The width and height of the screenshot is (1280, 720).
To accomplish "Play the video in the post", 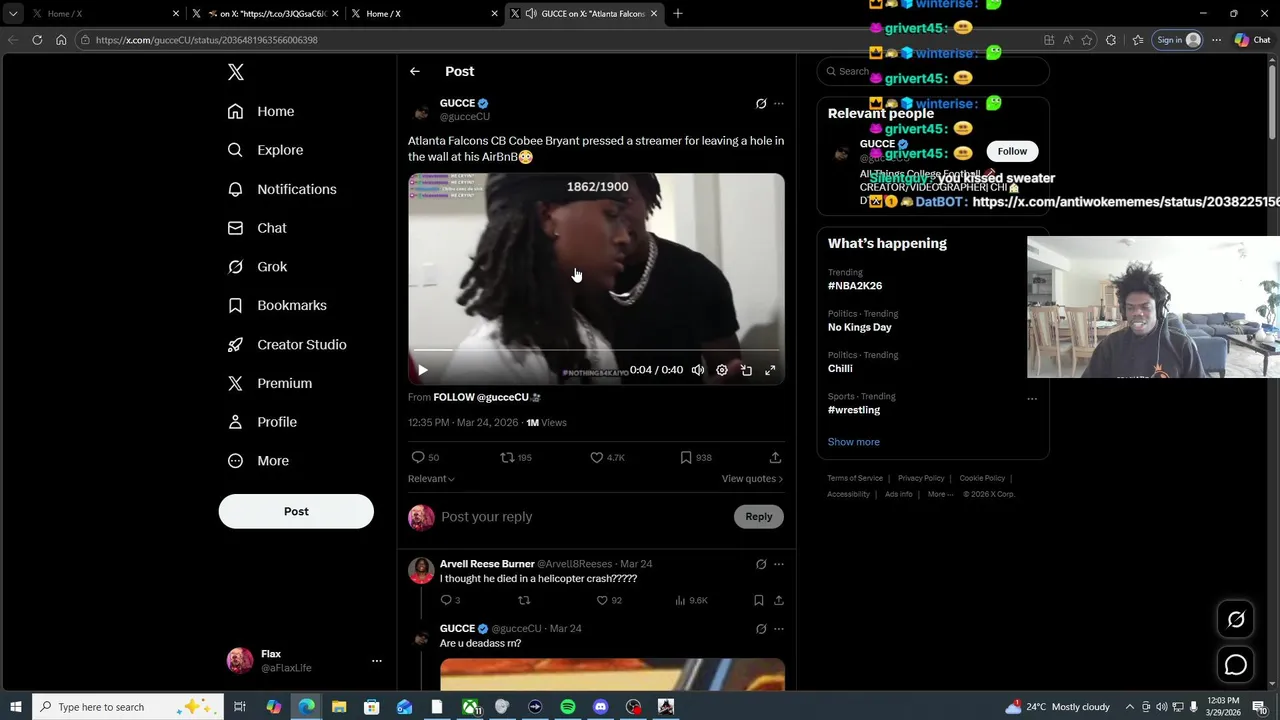I will [x=423, y=370].
